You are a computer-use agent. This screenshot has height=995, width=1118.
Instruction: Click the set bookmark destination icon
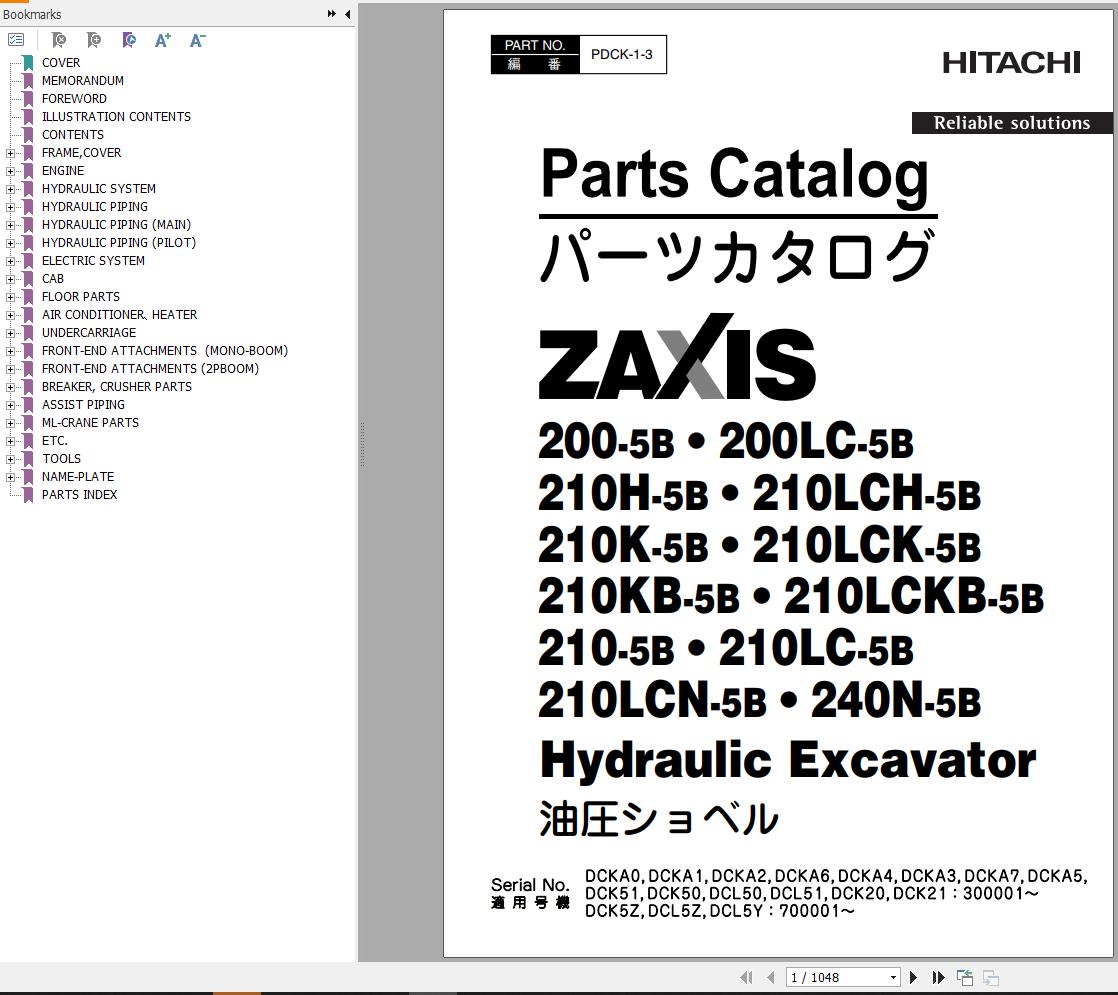pos(128,40)
